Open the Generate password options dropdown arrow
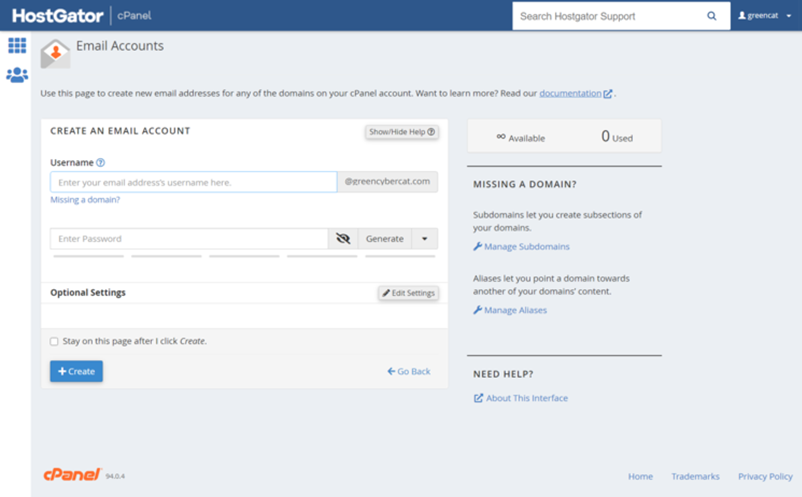802x497 pixels. click(x=425, y=239)
